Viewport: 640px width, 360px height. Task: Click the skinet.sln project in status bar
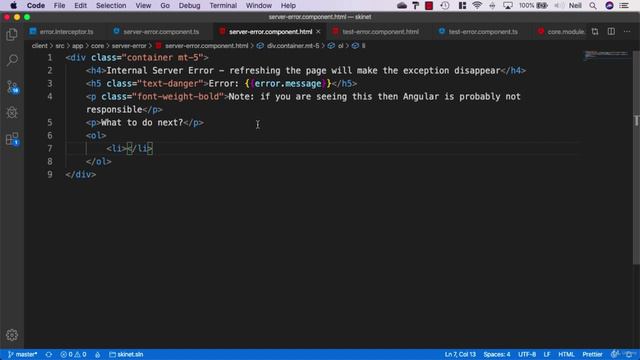tap(126, 354)
